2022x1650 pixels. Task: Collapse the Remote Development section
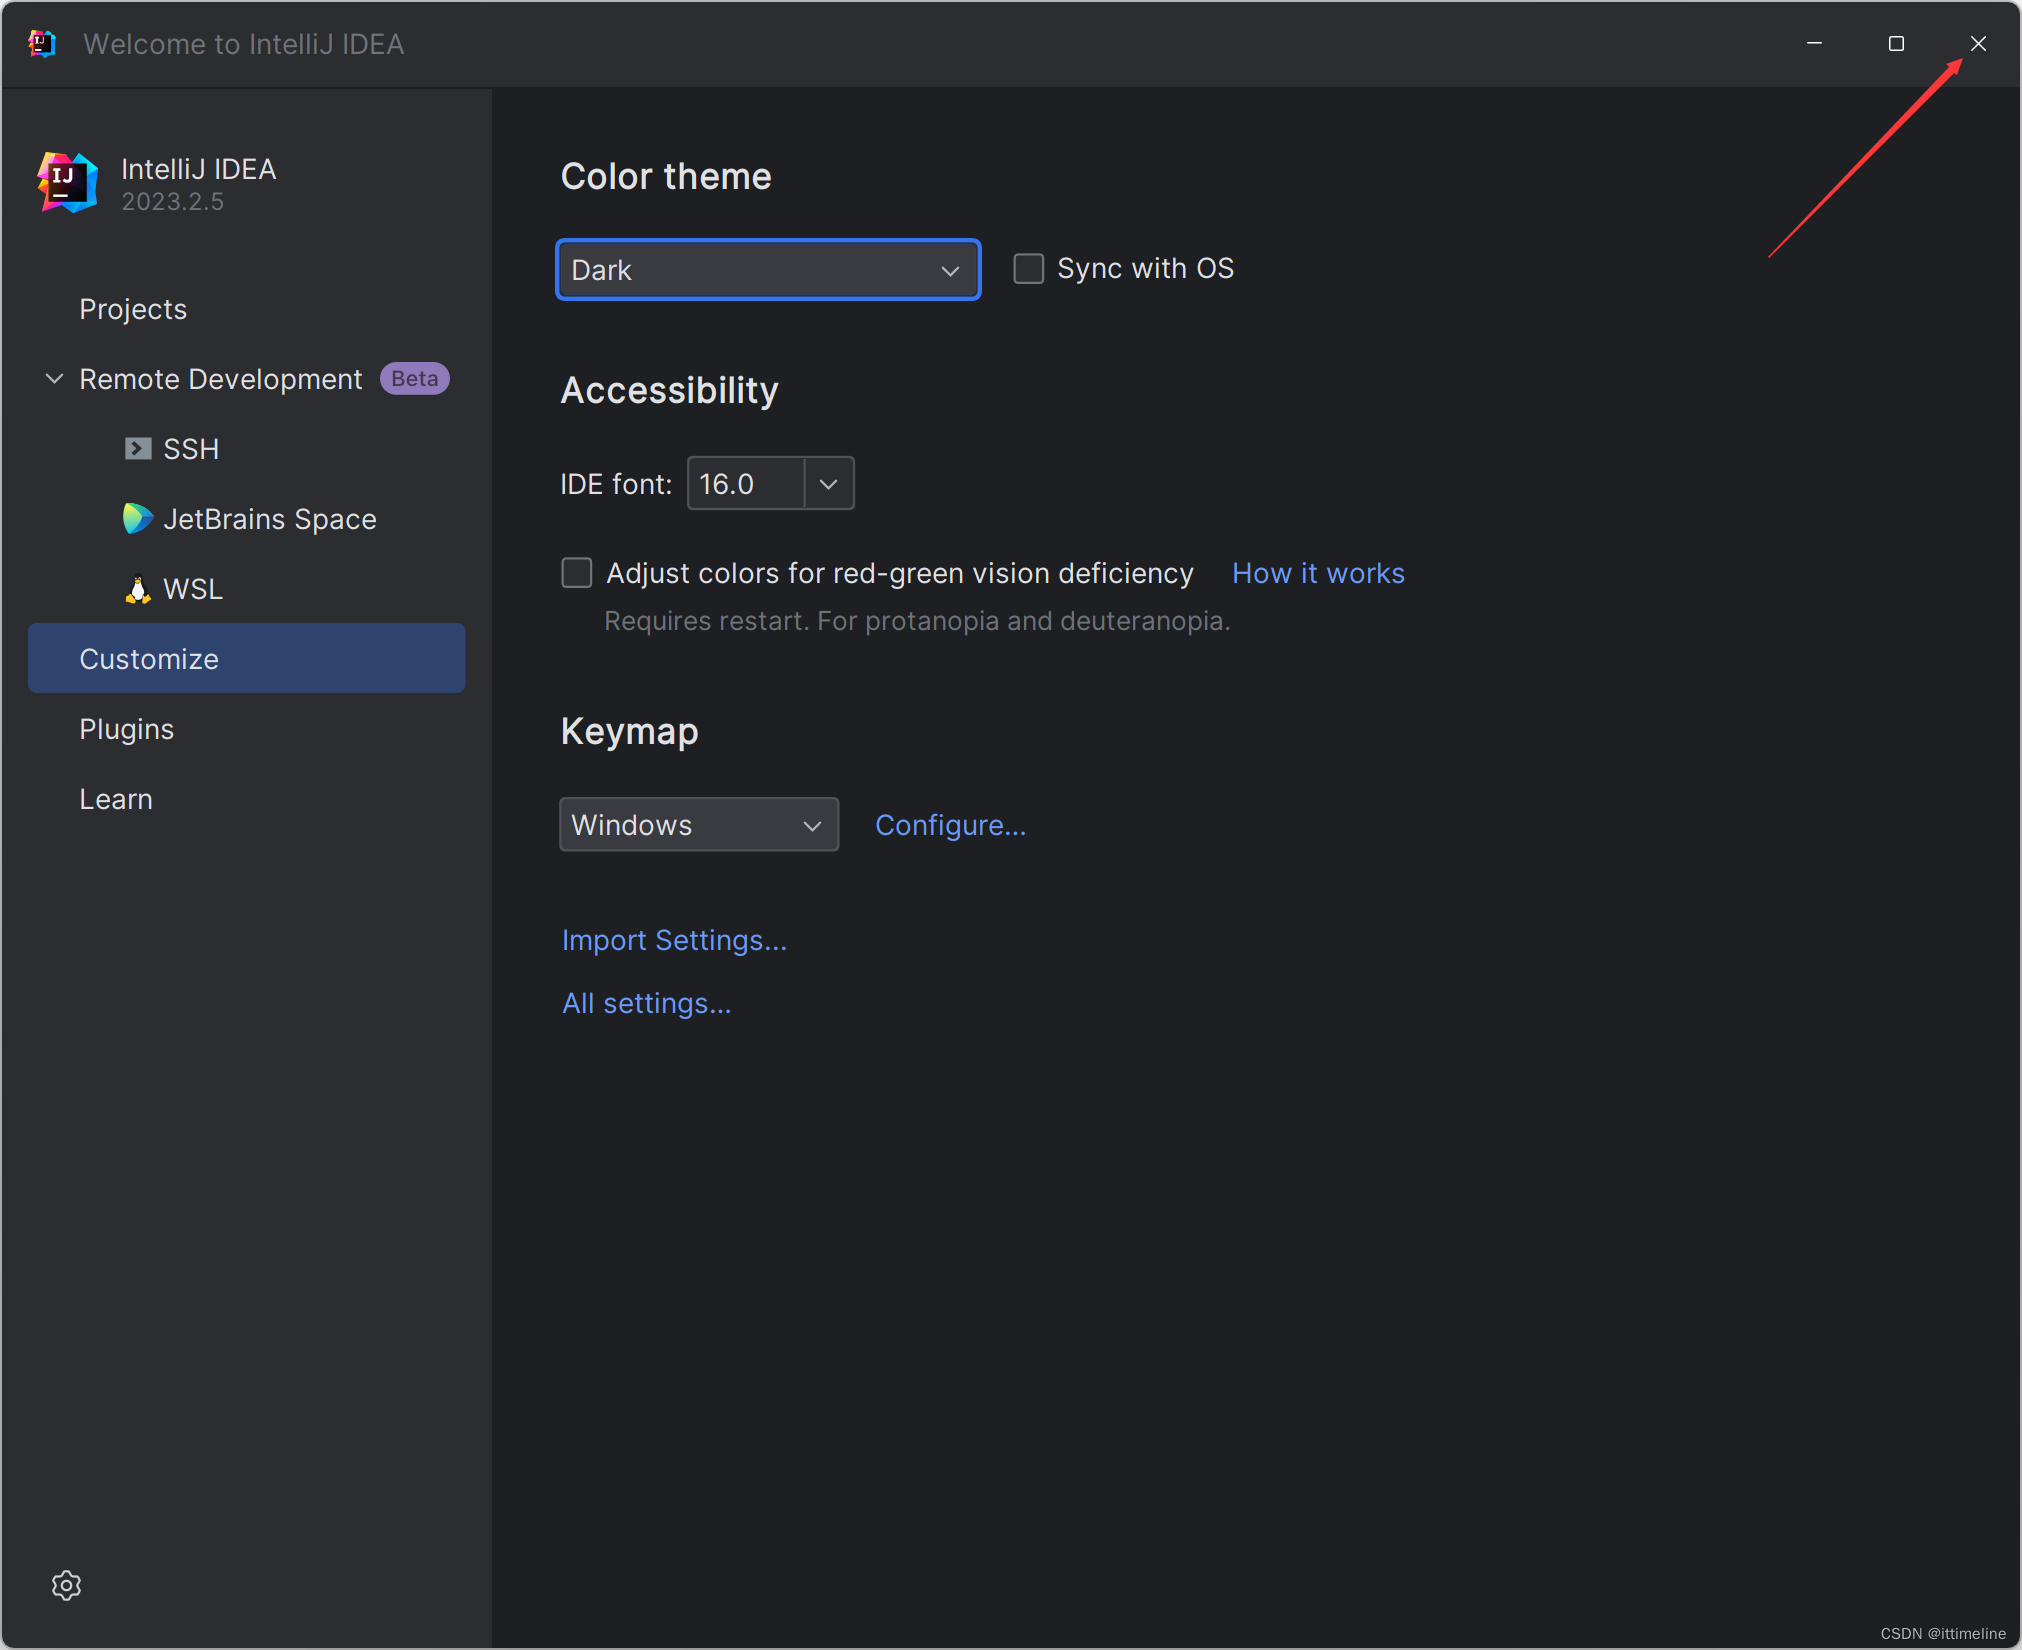coord(55,379)
